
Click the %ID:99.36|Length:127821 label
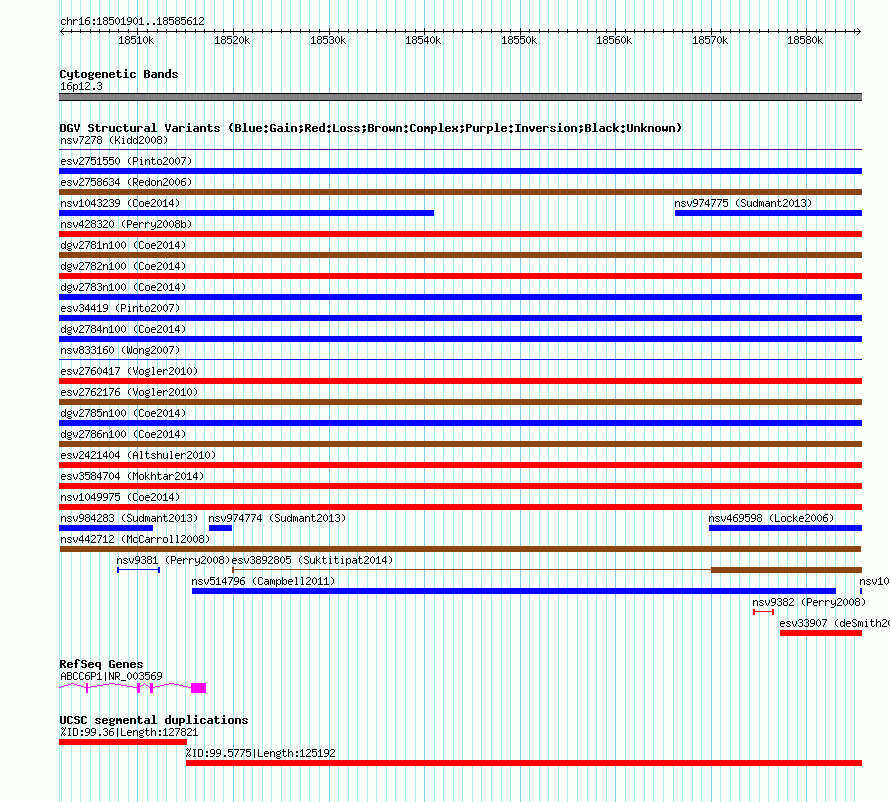(x=129, y=732)
